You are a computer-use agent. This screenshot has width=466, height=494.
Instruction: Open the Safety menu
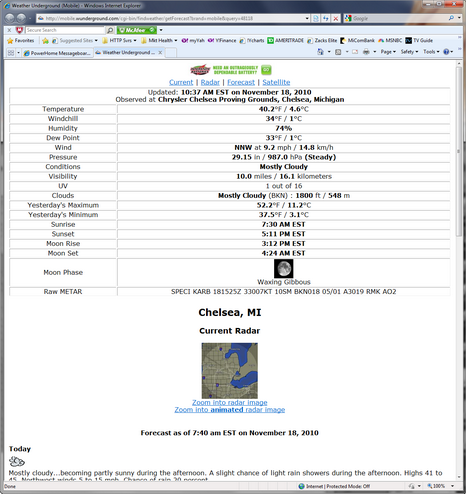click(x=409, y=52)
